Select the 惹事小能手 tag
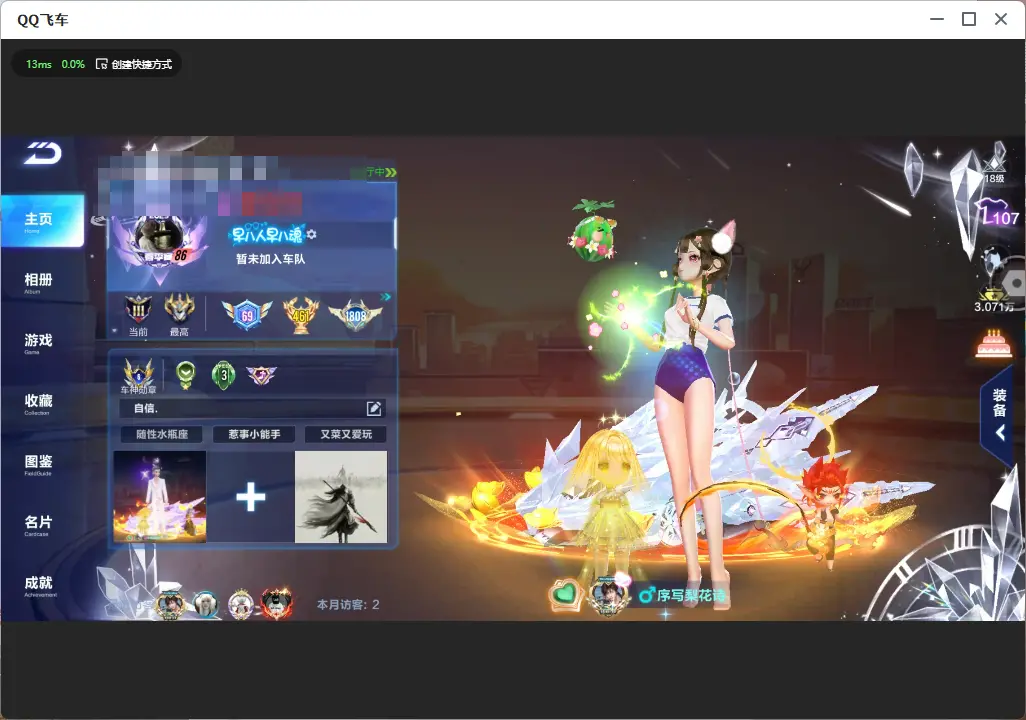Image resolution: width=1026 pixels, height=720 pixels. click(254, 434)
